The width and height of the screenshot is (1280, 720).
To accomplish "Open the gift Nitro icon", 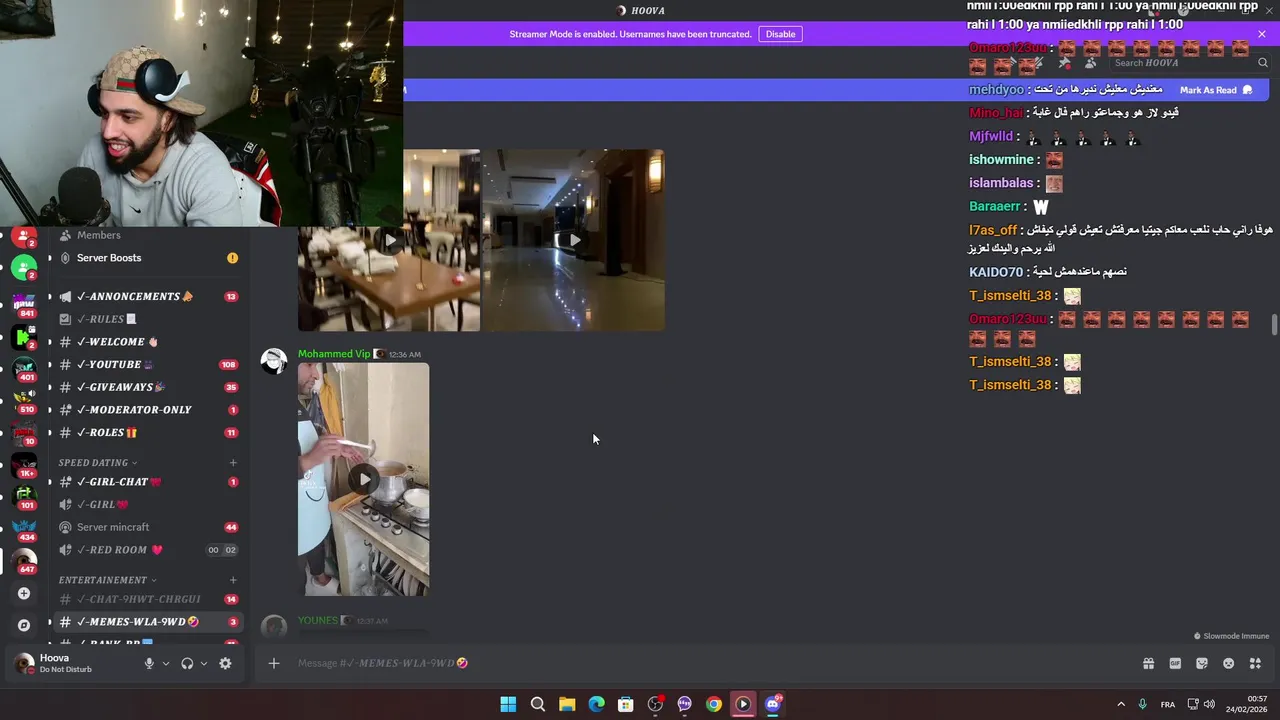I will 1148,663.
